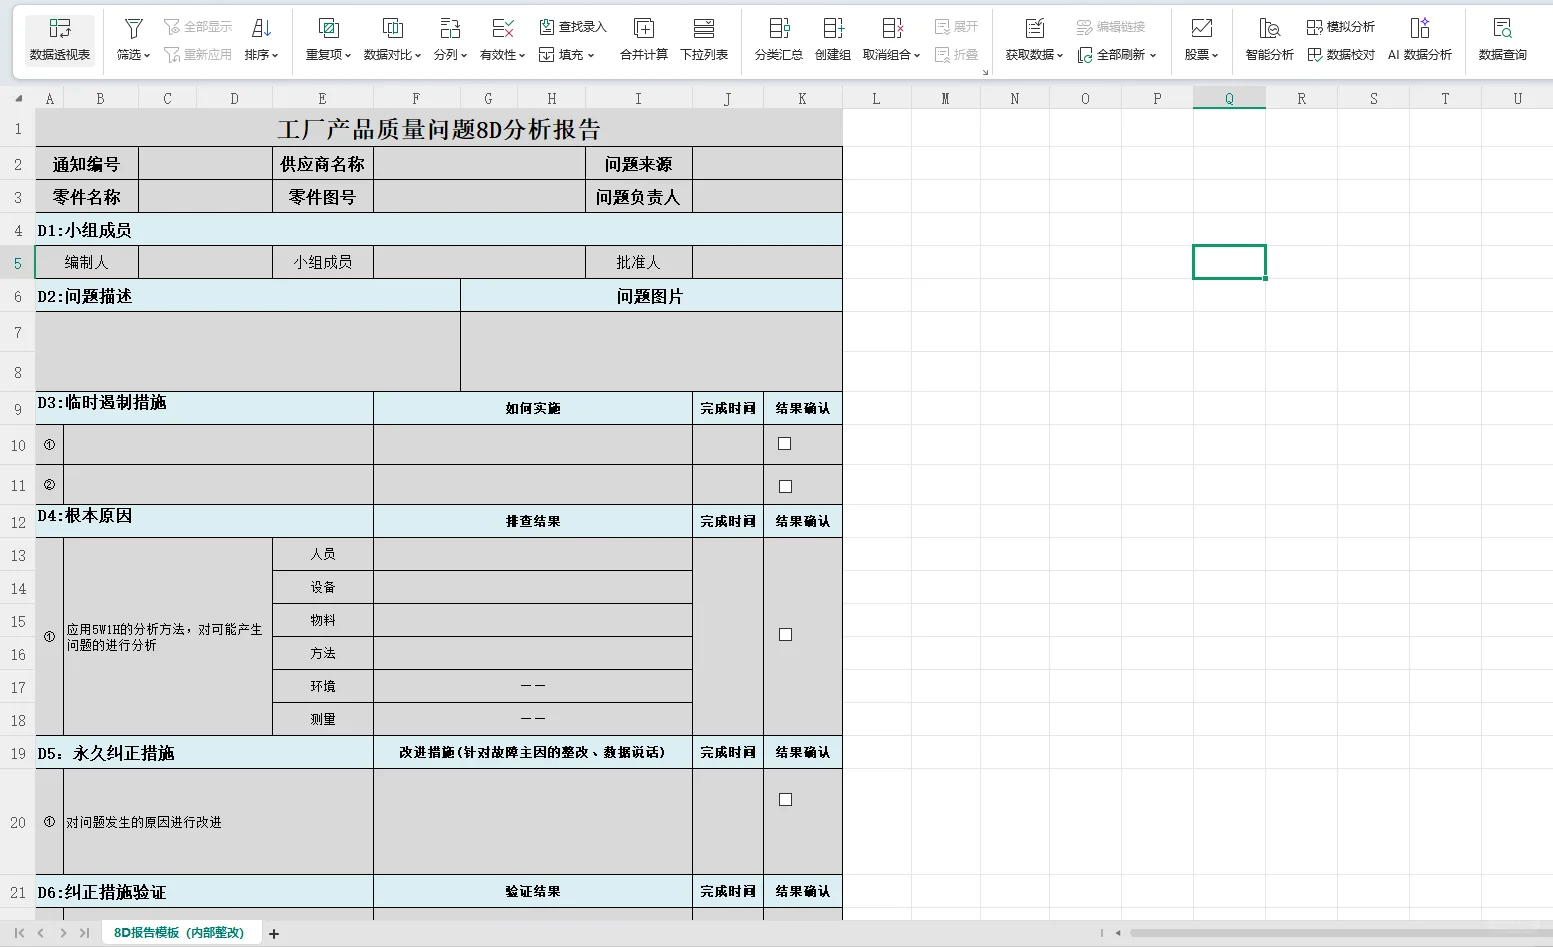Click the 数据对比 data compare icon
1553x947 pixels.
tap(393, 28)
